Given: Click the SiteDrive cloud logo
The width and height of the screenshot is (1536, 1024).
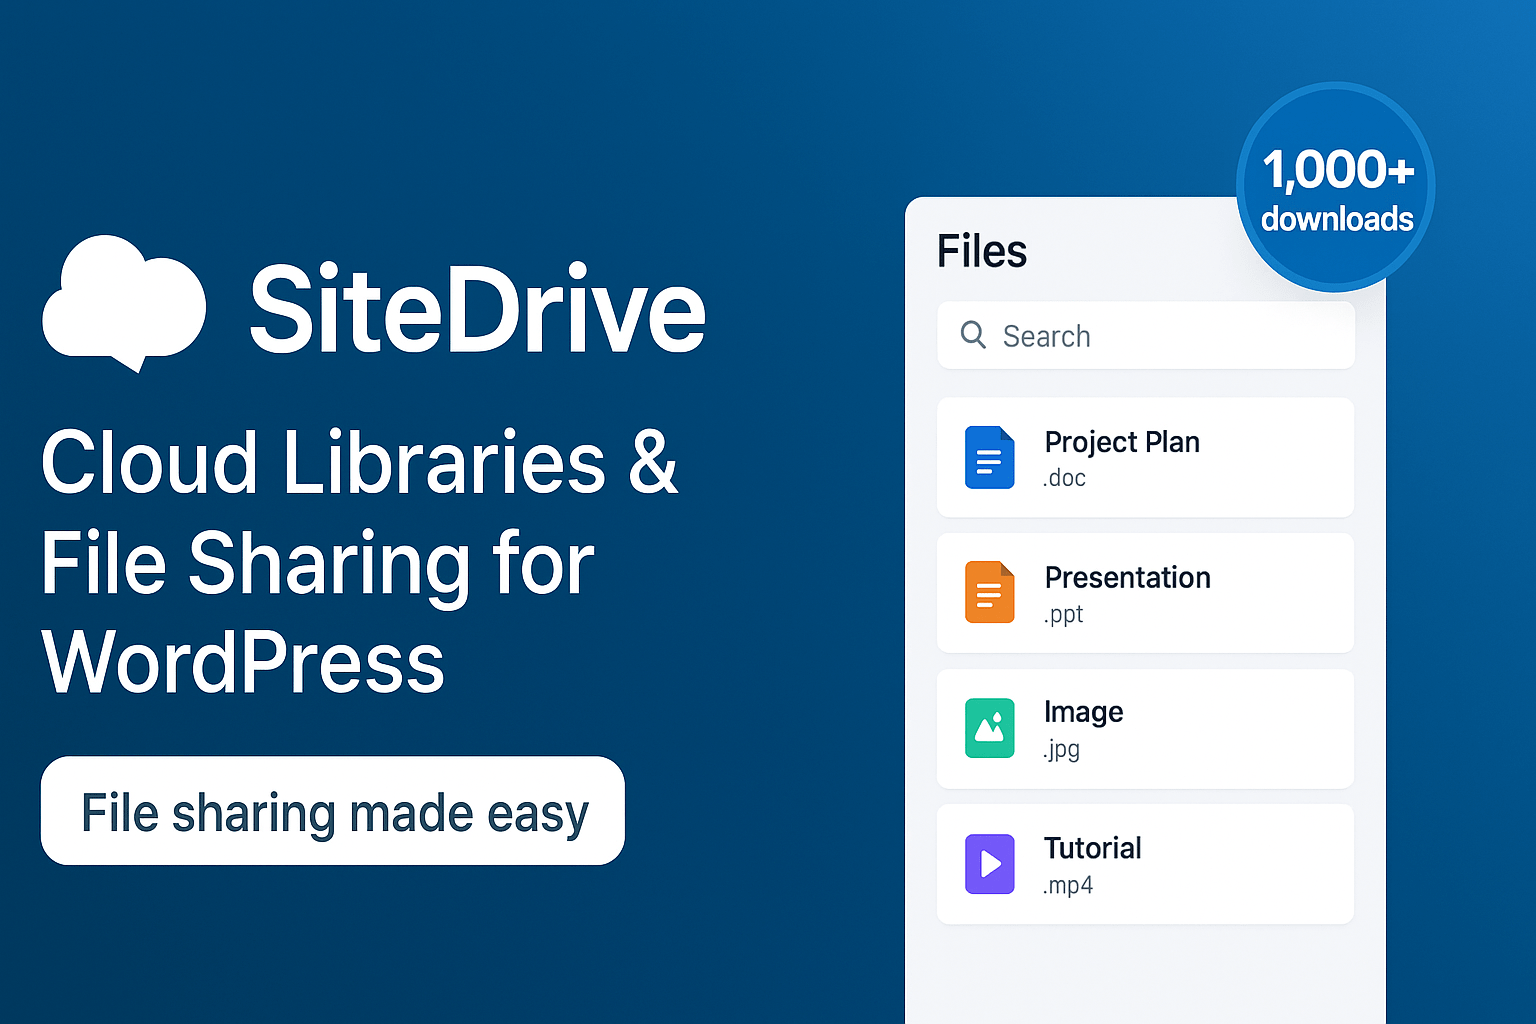Looking at the screenshot, I should click(123, 302).
